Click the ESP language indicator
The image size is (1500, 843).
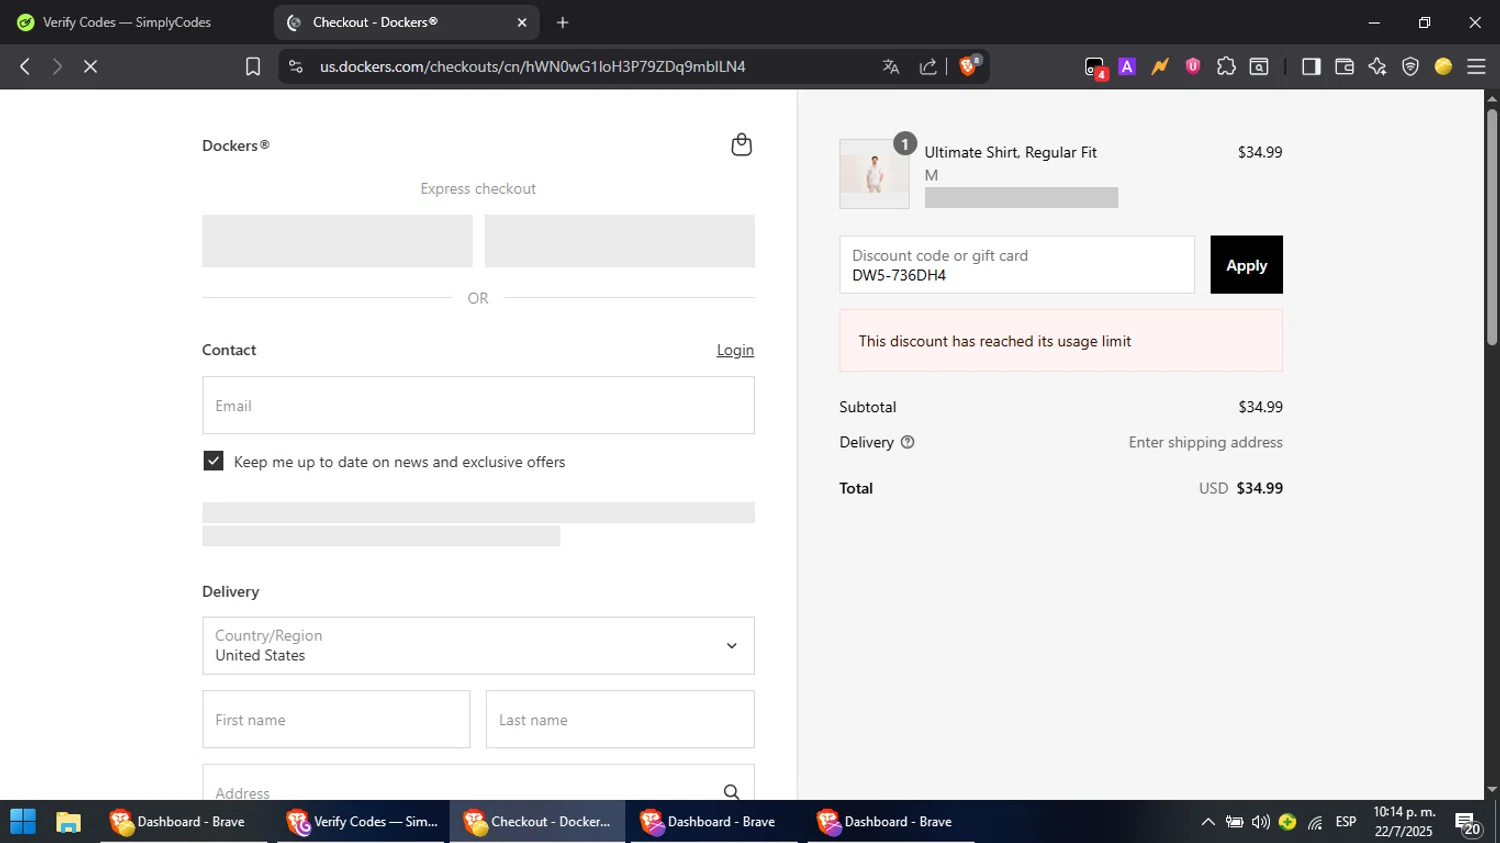1346,822
